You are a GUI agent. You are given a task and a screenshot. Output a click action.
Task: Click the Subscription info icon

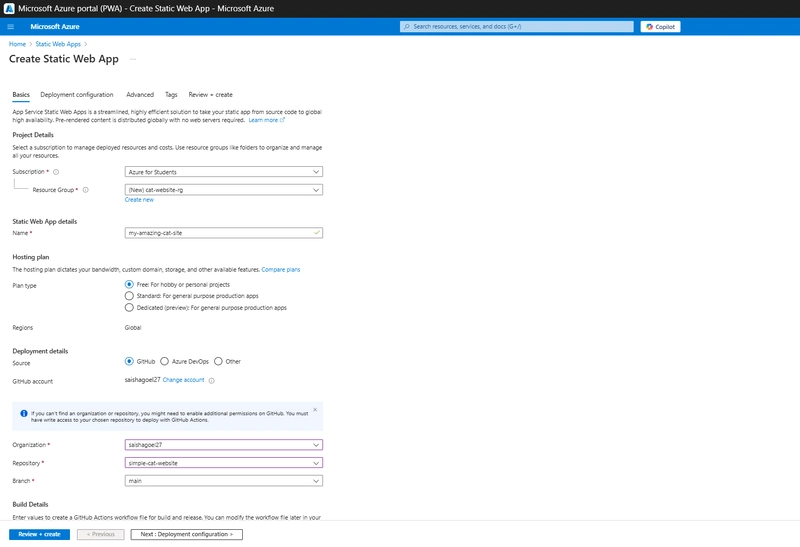[x=56, y=172]
